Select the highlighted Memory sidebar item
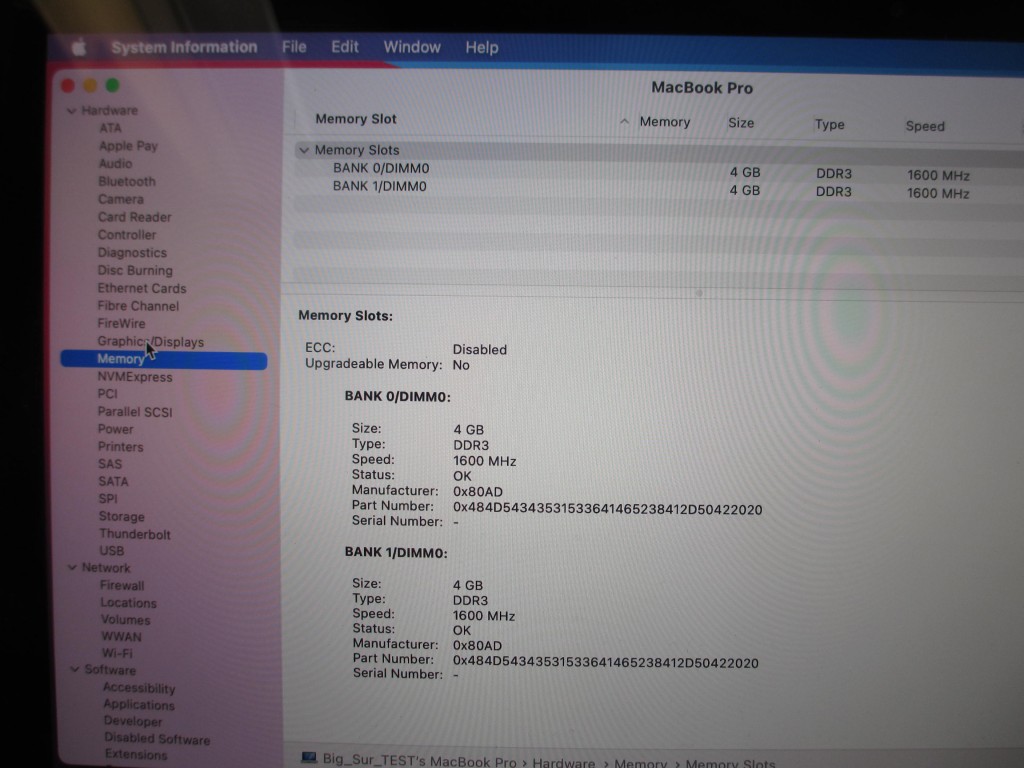 (x=164, y=359)
